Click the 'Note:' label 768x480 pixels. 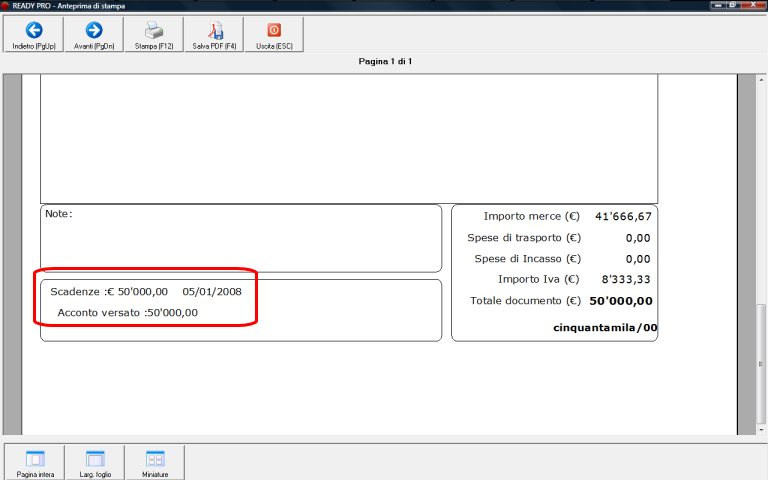(59, 214)
